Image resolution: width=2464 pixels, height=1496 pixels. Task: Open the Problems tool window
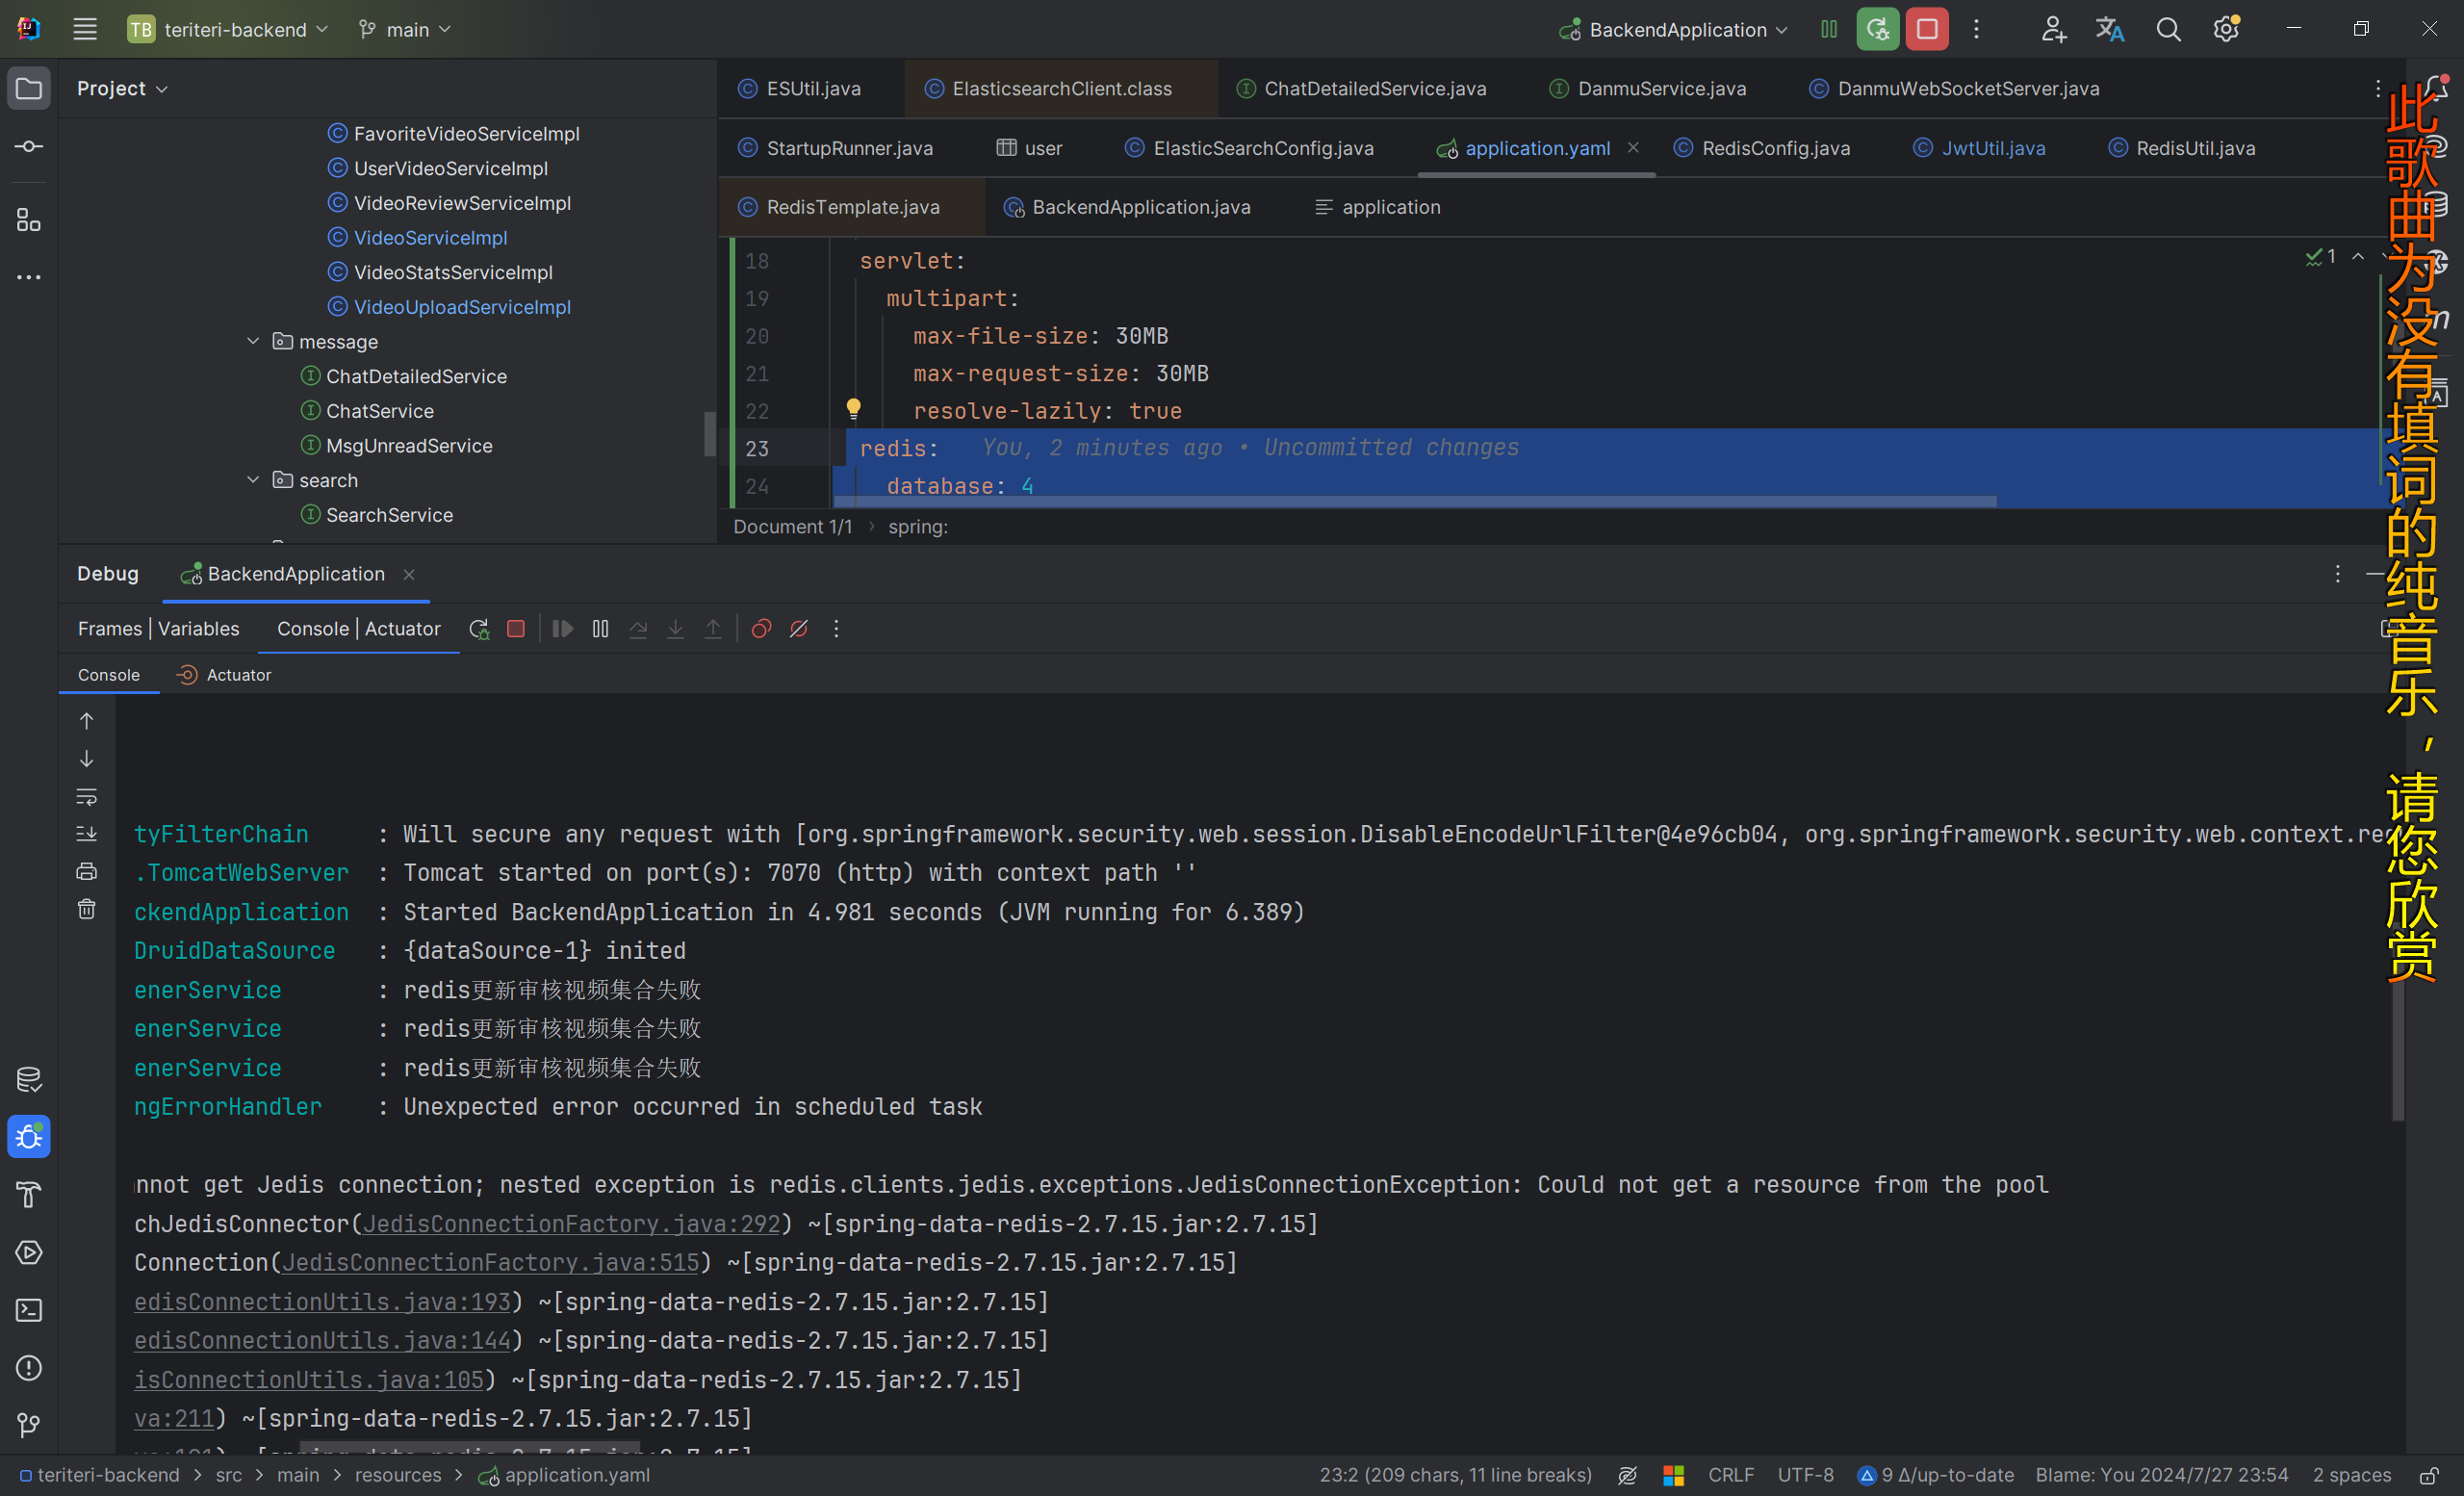pyautogui.click(x=29, y=1367)
